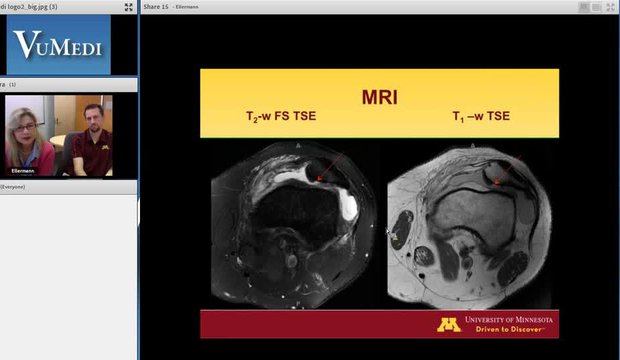Click the 'Ellermann' name label on the webcam video
Screen dimensions: 620x360
pos(23,171)
